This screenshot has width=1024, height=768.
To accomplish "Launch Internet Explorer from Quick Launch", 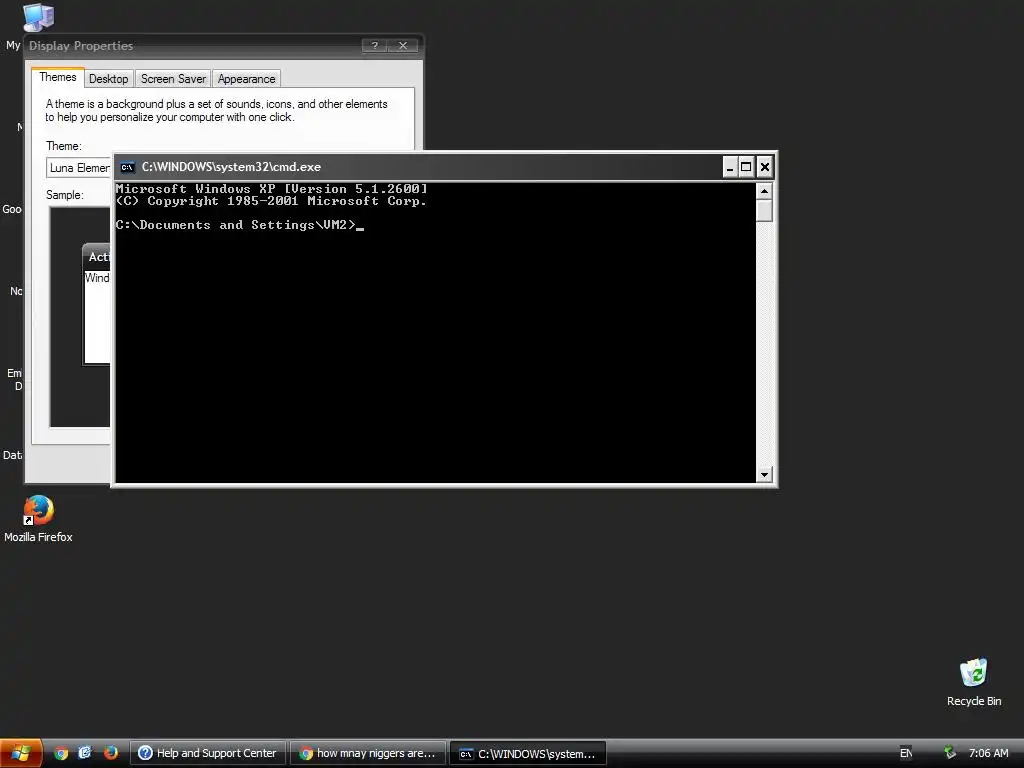I will pos(85,753).
